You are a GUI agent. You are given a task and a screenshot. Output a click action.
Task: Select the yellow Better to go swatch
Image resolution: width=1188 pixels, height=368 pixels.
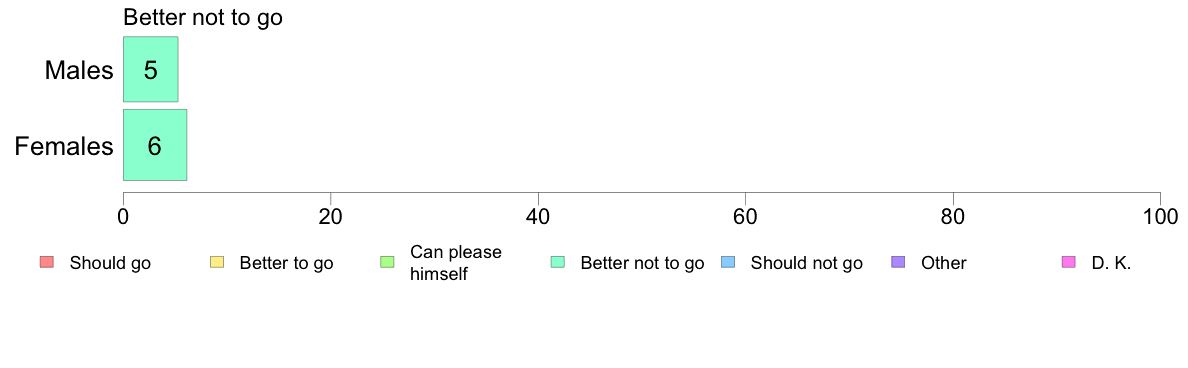(216, 263)
